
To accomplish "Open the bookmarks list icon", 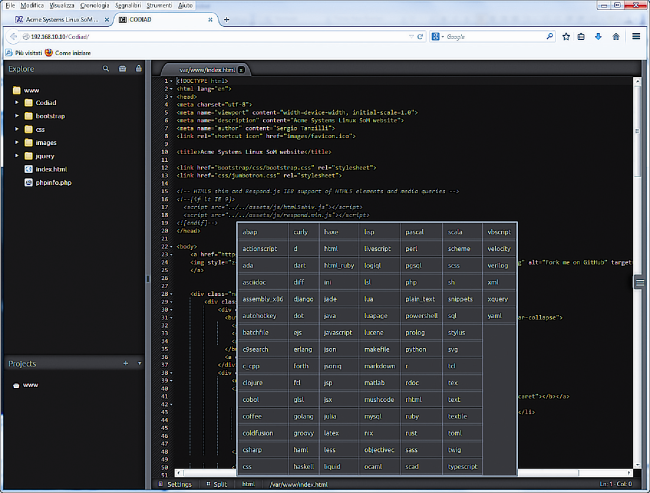I will pos(581,36).
